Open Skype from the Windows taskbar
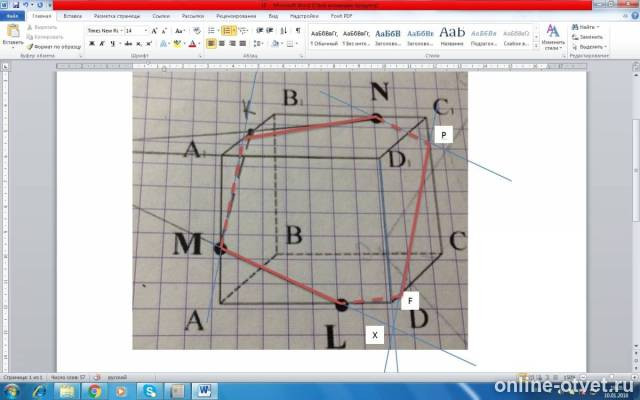 (149, 389)
